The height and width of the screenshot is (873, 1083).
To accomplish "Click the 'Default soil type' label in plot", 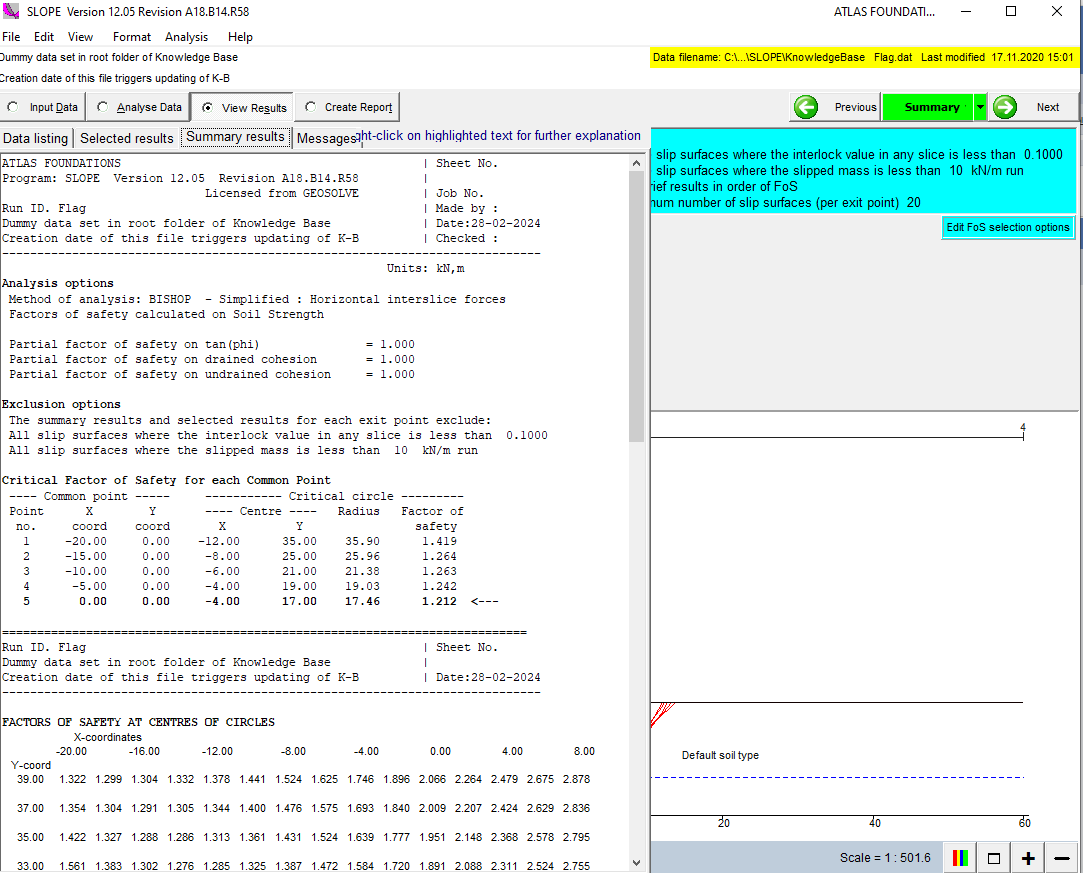I will [x=720, y=755].
